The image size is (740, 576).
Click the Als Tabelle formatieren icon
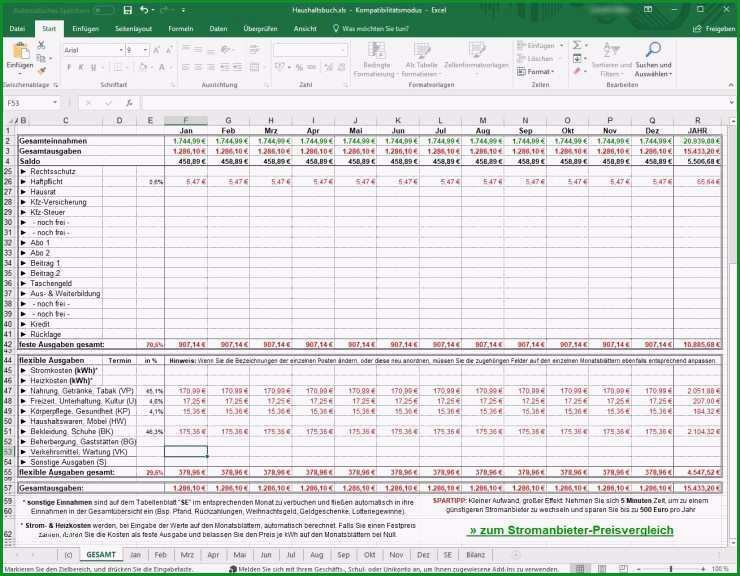click(x=421, y=50)
